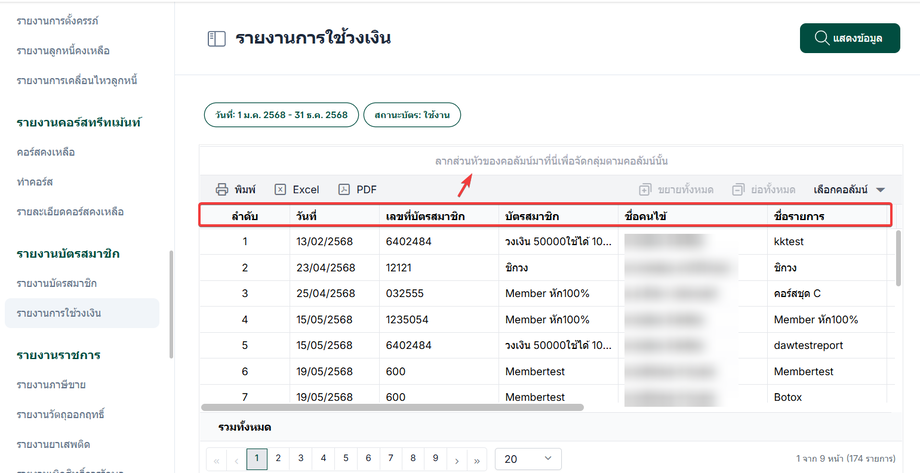Sort by เลขที่บัตรสมาชิก column header
This screenshot has width=920, height=473.
pos(439,216)
